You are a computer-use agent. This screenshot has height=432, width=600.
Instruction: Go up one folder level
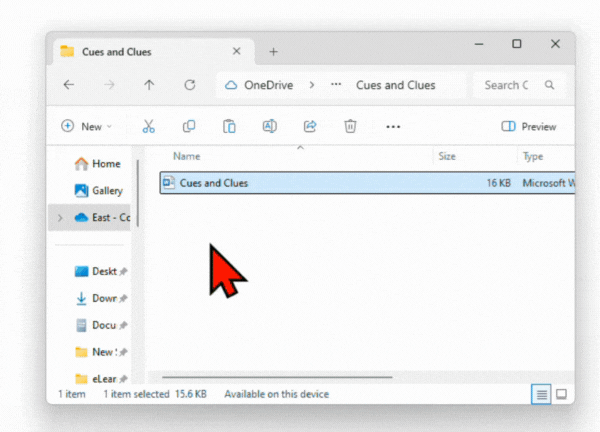point(149,86)
